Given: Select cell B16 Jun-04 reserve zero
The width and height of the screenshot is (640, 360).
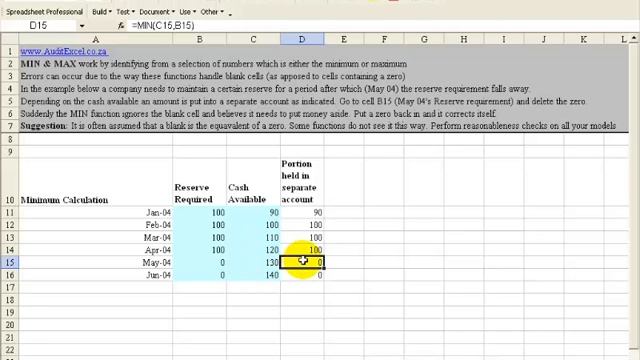Looking at the screenshot, I should click(x=200, y=275).
